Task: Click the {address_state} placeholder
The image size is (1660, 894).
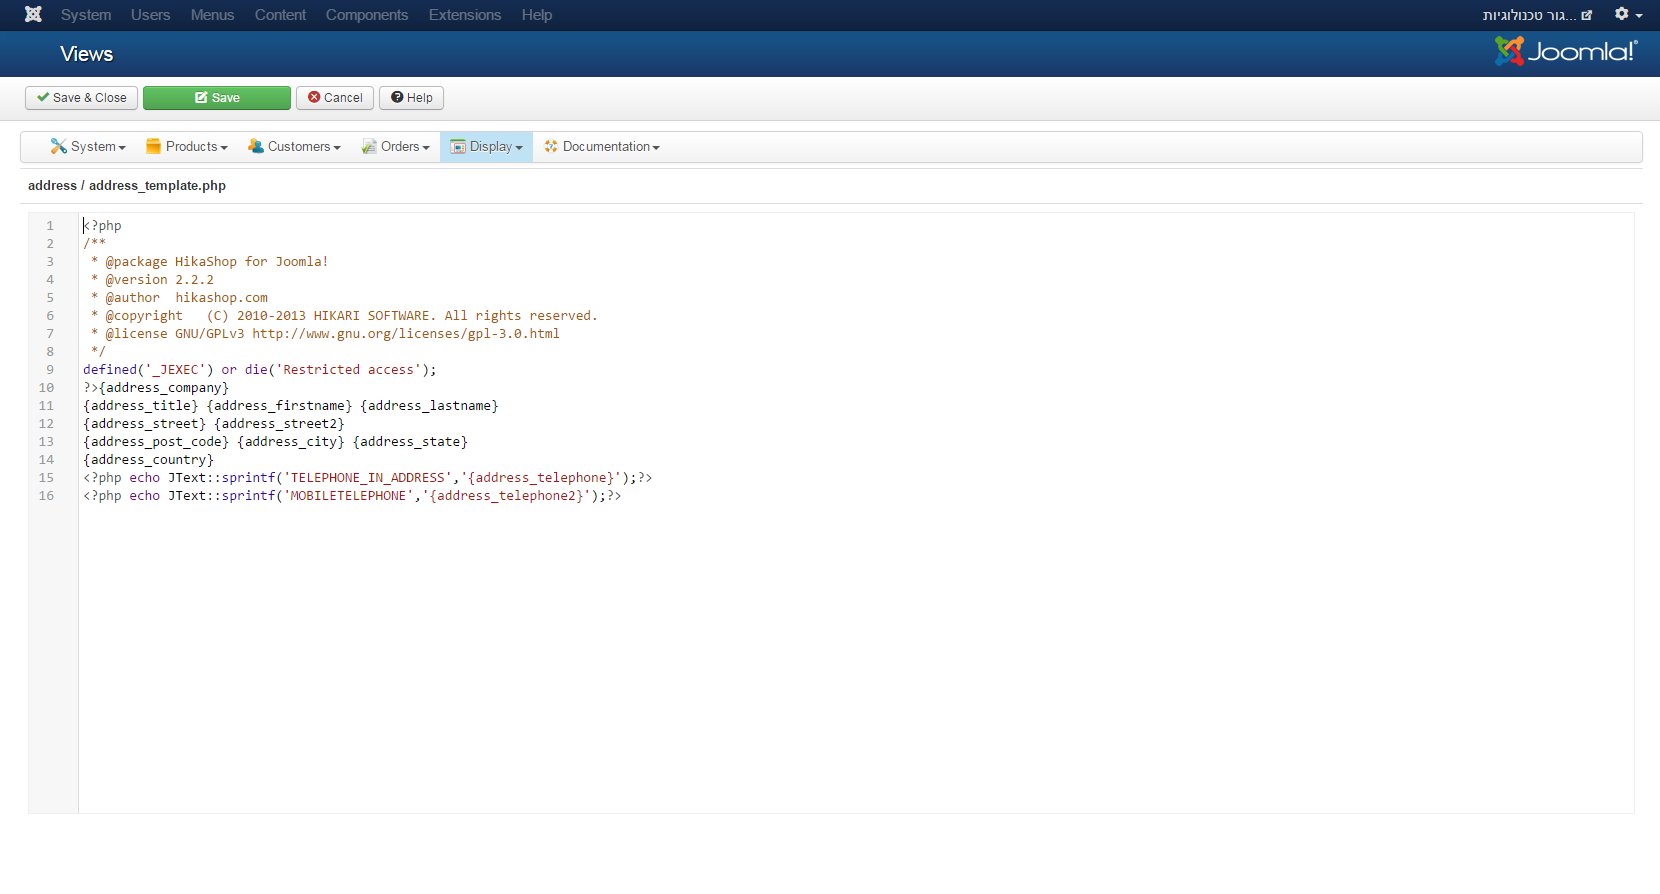Action: 410,442
